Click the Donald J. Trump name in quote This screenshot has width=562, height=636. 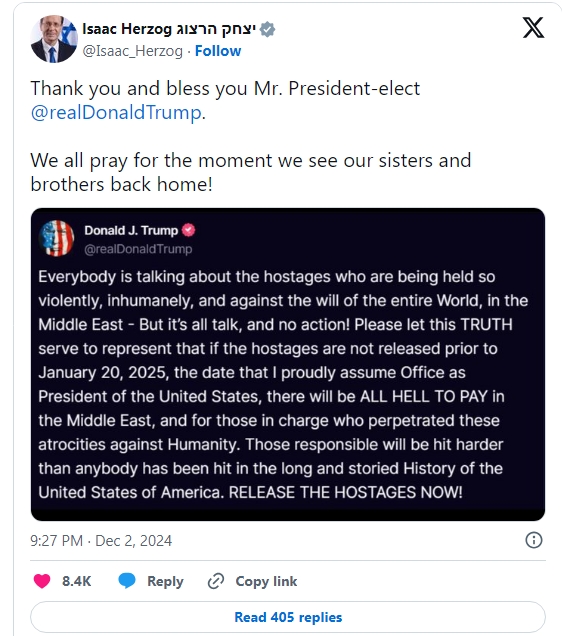131,230
